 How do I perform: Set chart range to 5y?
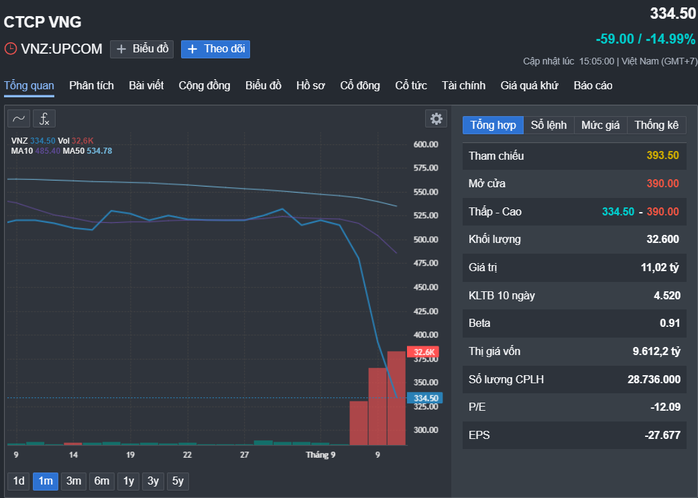178,481
